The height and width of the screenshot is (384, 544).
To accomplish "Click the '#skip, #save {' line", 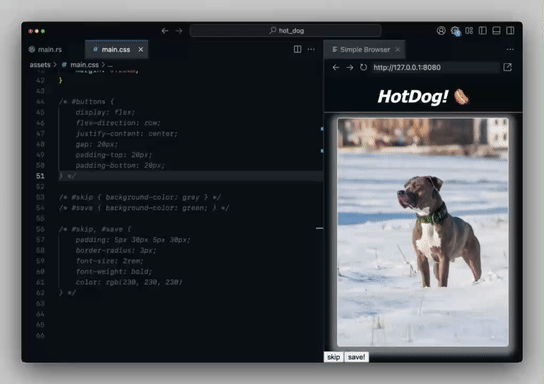I will click(x=95, y=229).
